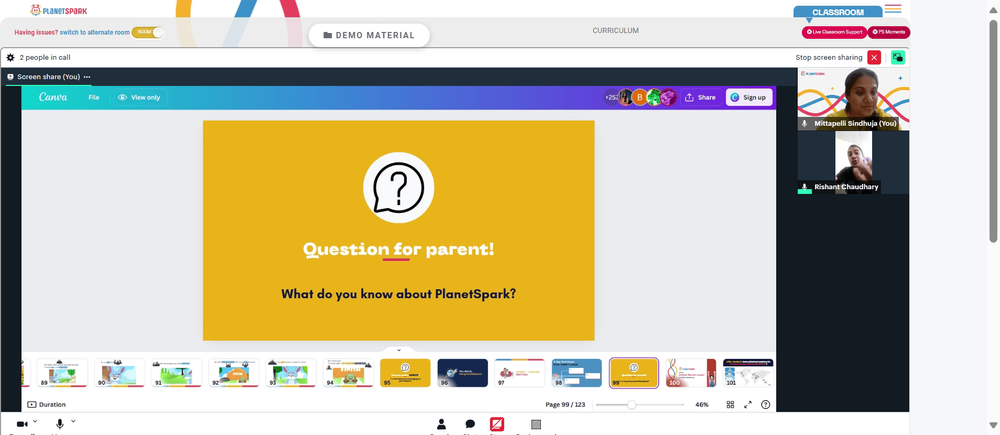Click Mittapelli Sindhuja's video tile
The width and height of the screenshot is (1000, 435).
tap(853, 99)
